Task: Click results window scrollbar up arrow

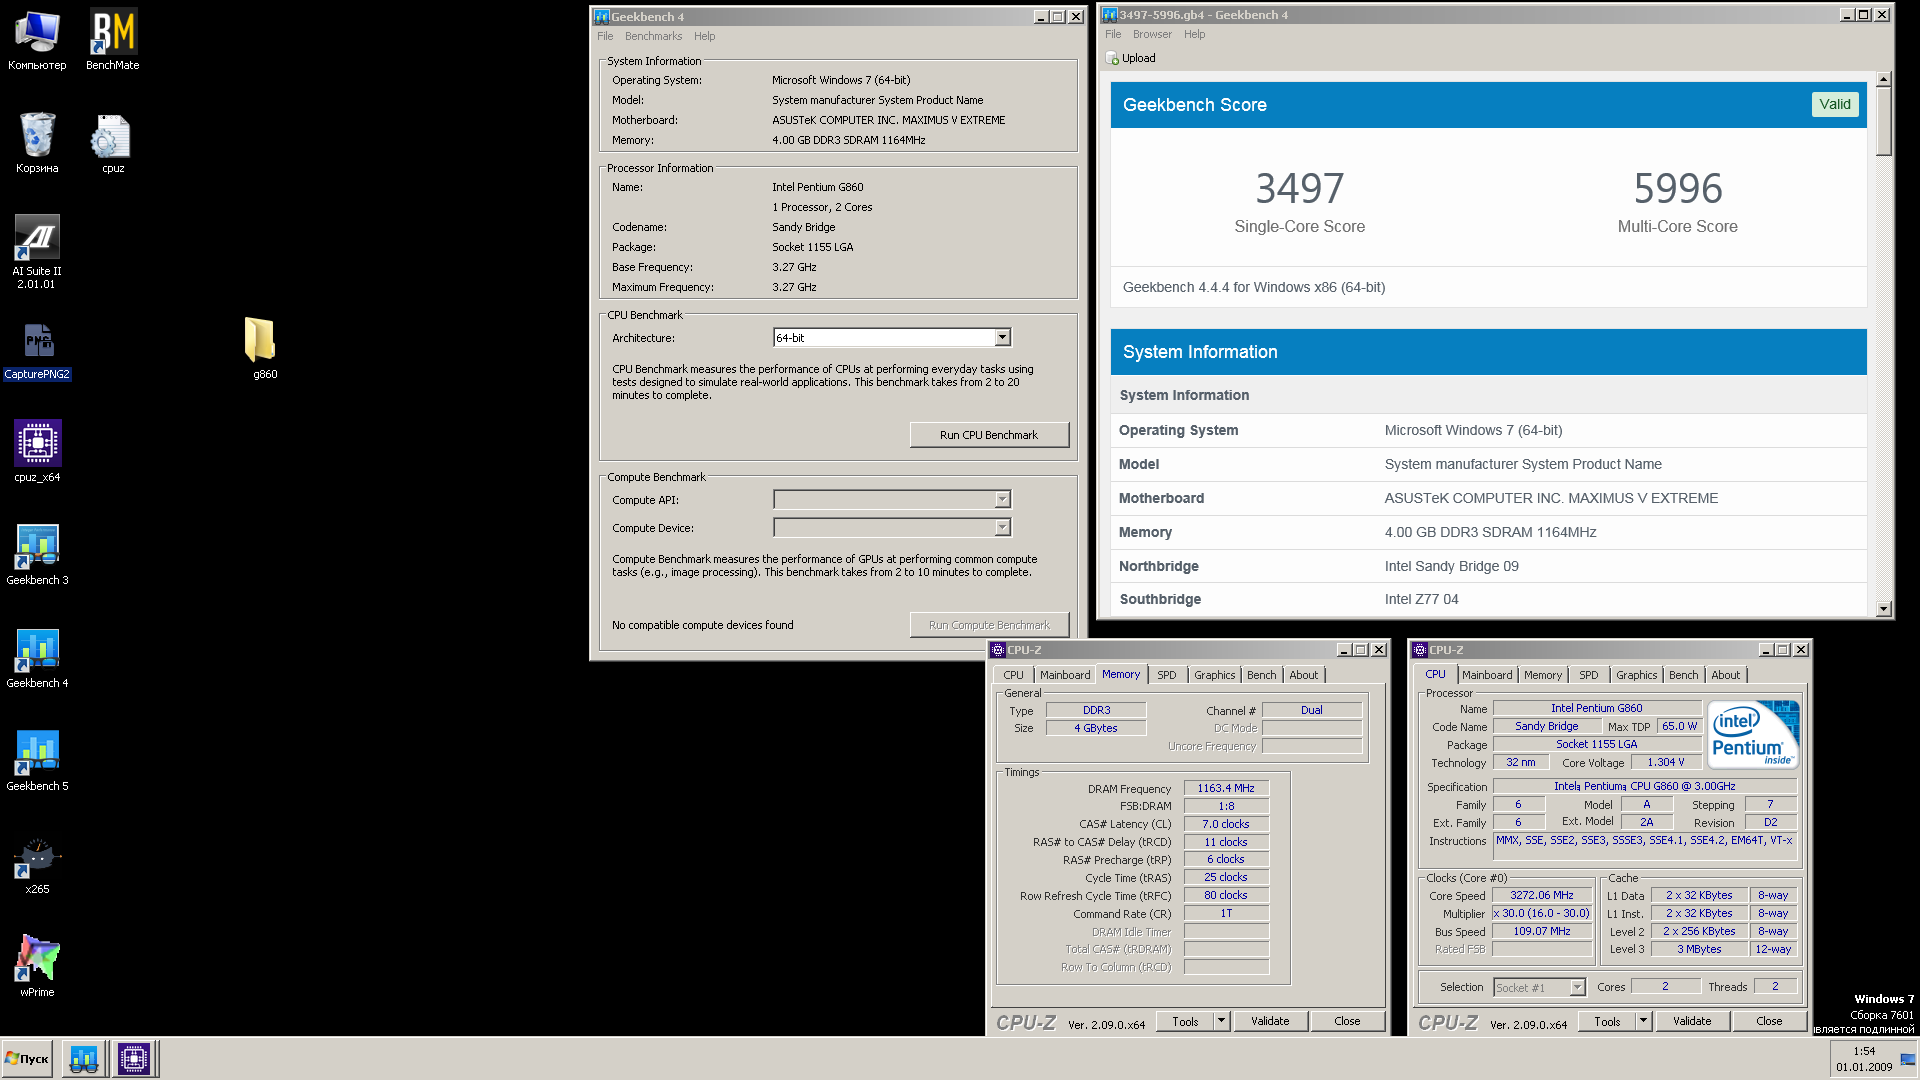Action: [1884, 79]
